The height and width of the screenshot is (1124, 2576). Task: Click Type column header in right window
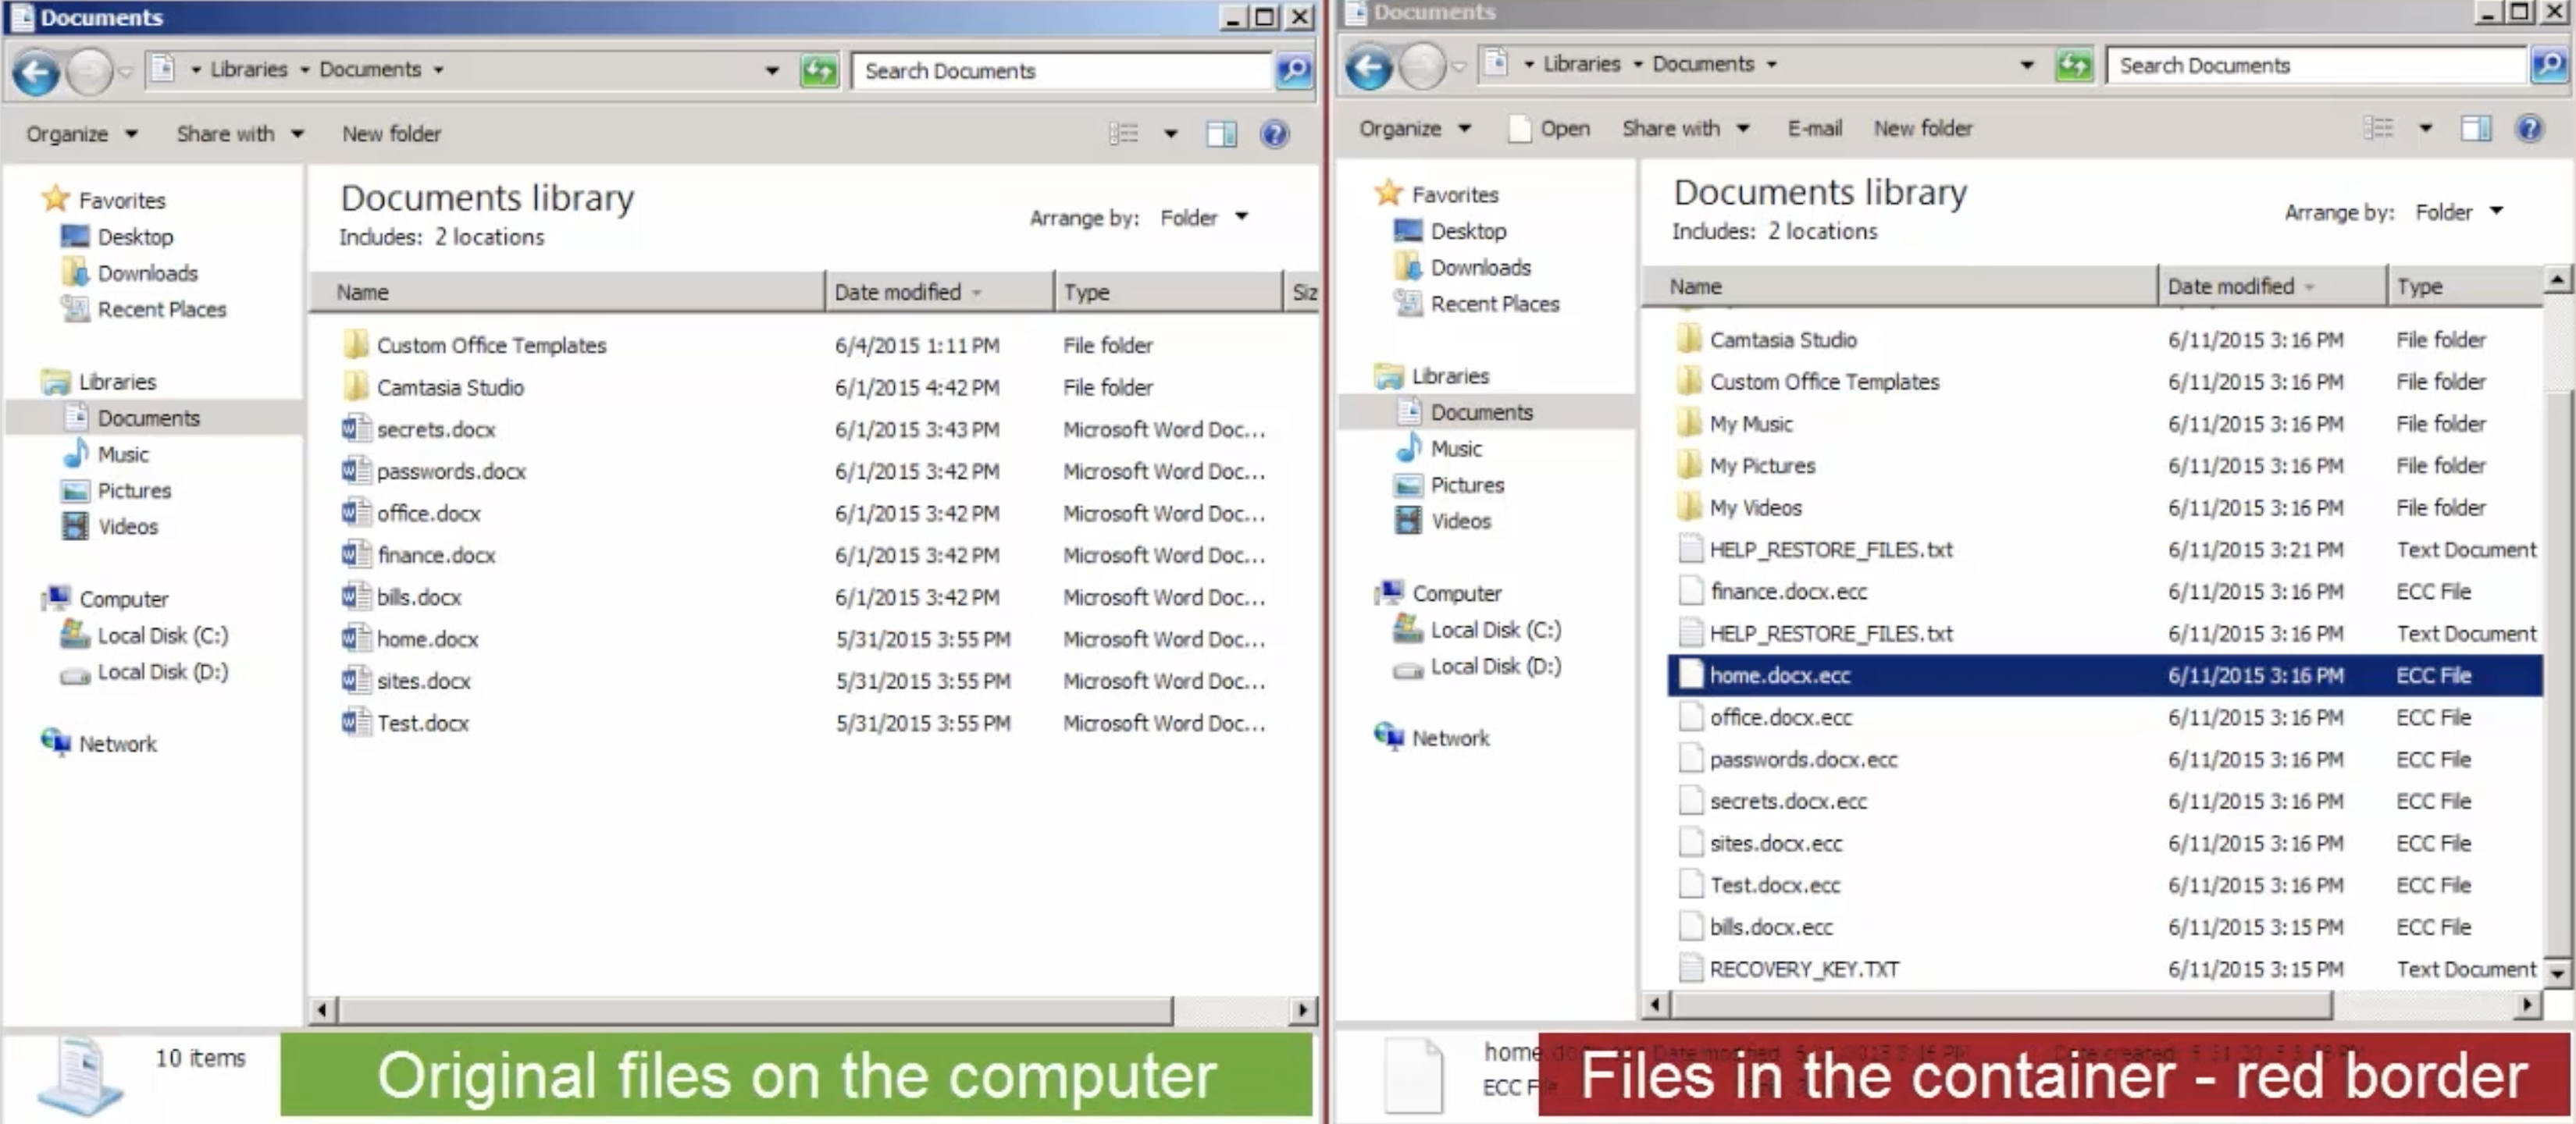click(2419, 286)
